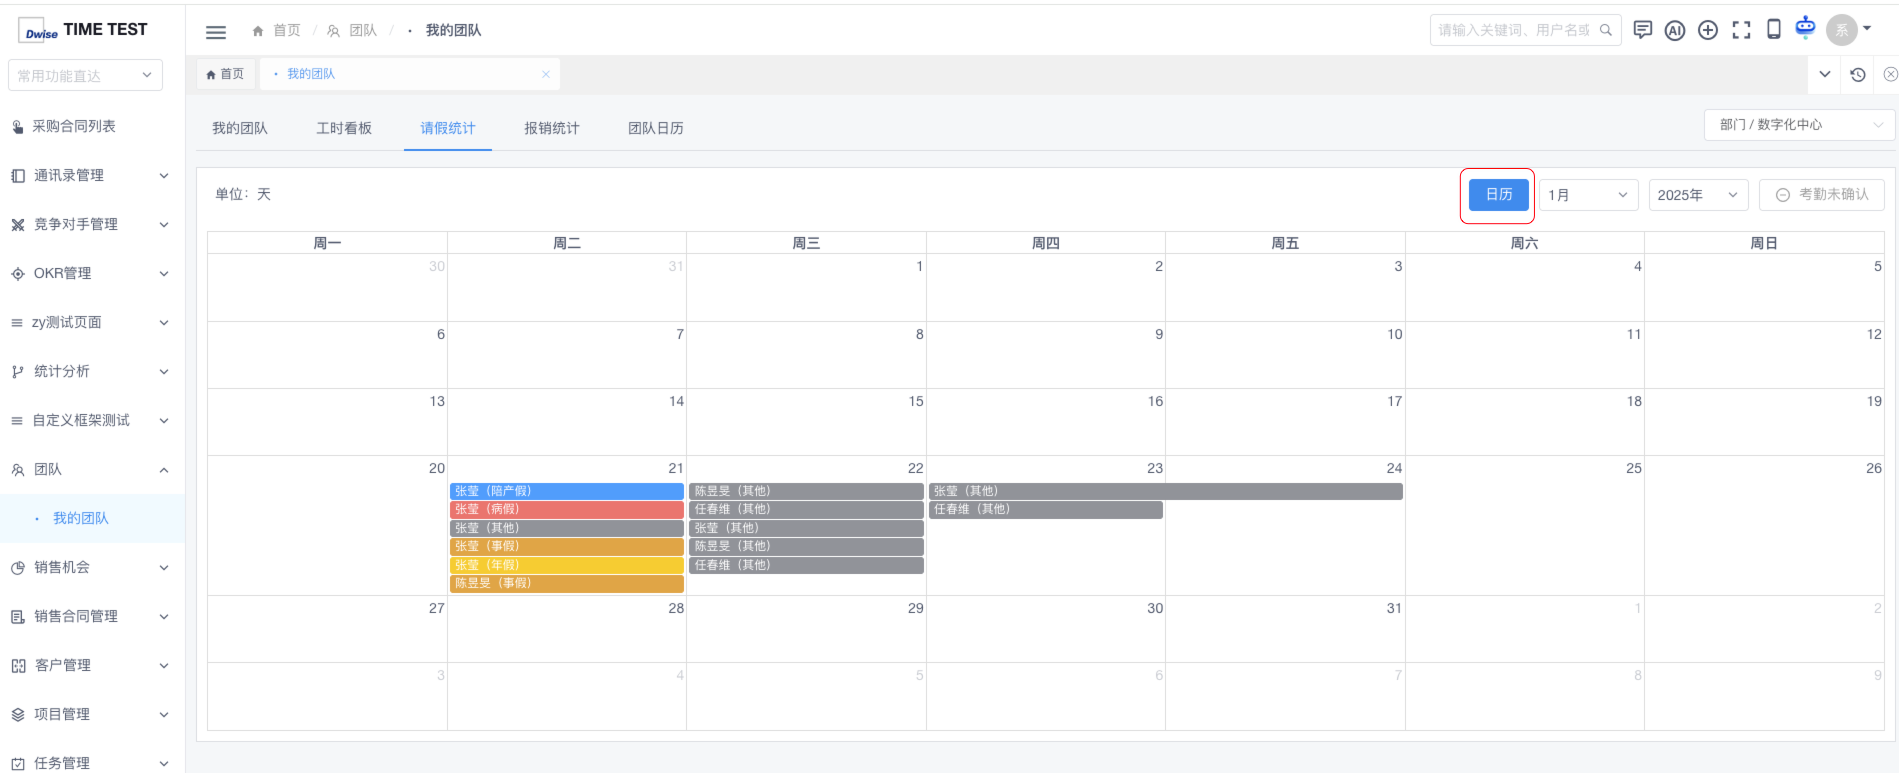The height and width of the screenshot is (773, 1899).
Task: Open the 1月 month dropdown
Action: (x=1587, y=195)
